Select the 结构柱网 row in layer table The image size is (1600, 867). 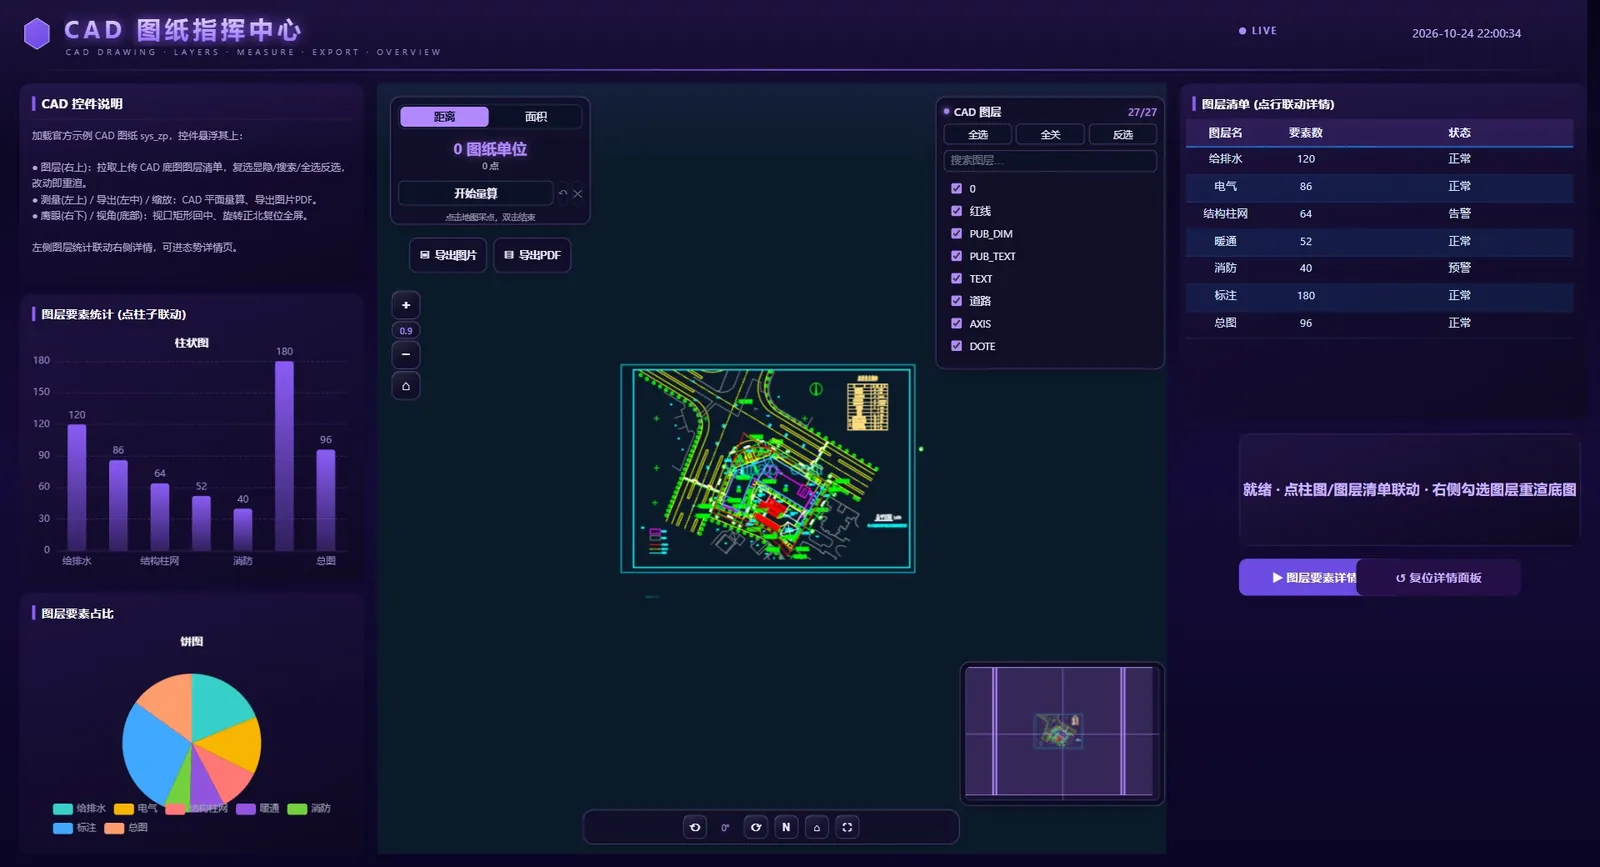tap(1379, 214)
